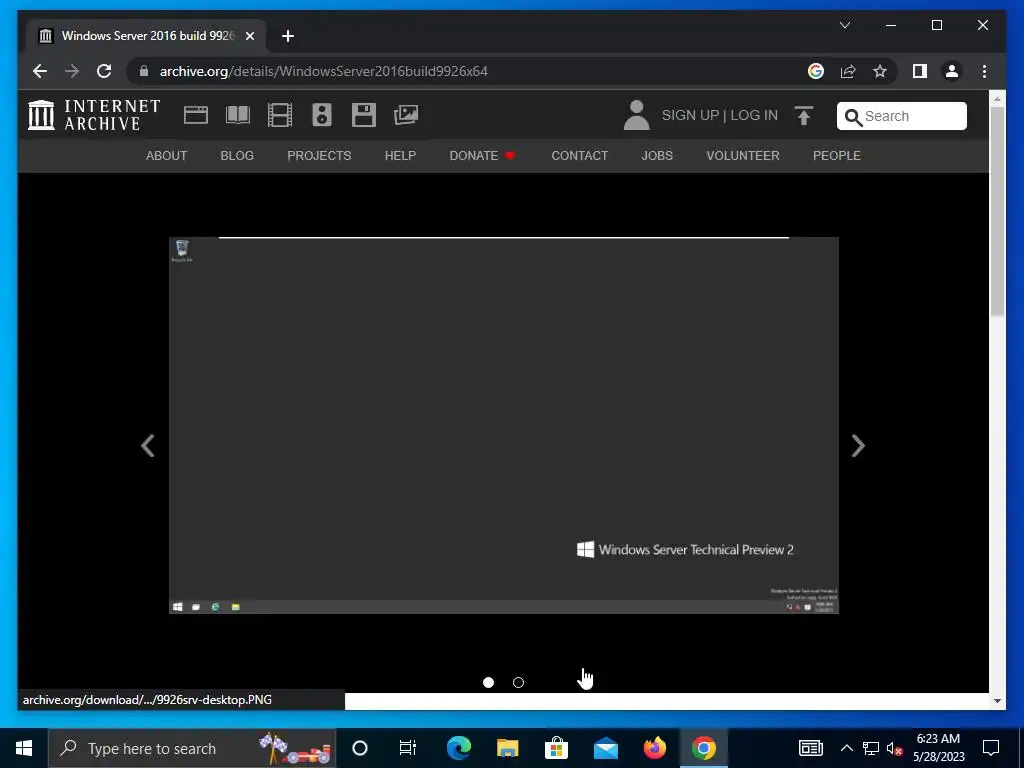Open the Images icon in header
Viewport: 1024px width, 768px height.
coord(406,115)
